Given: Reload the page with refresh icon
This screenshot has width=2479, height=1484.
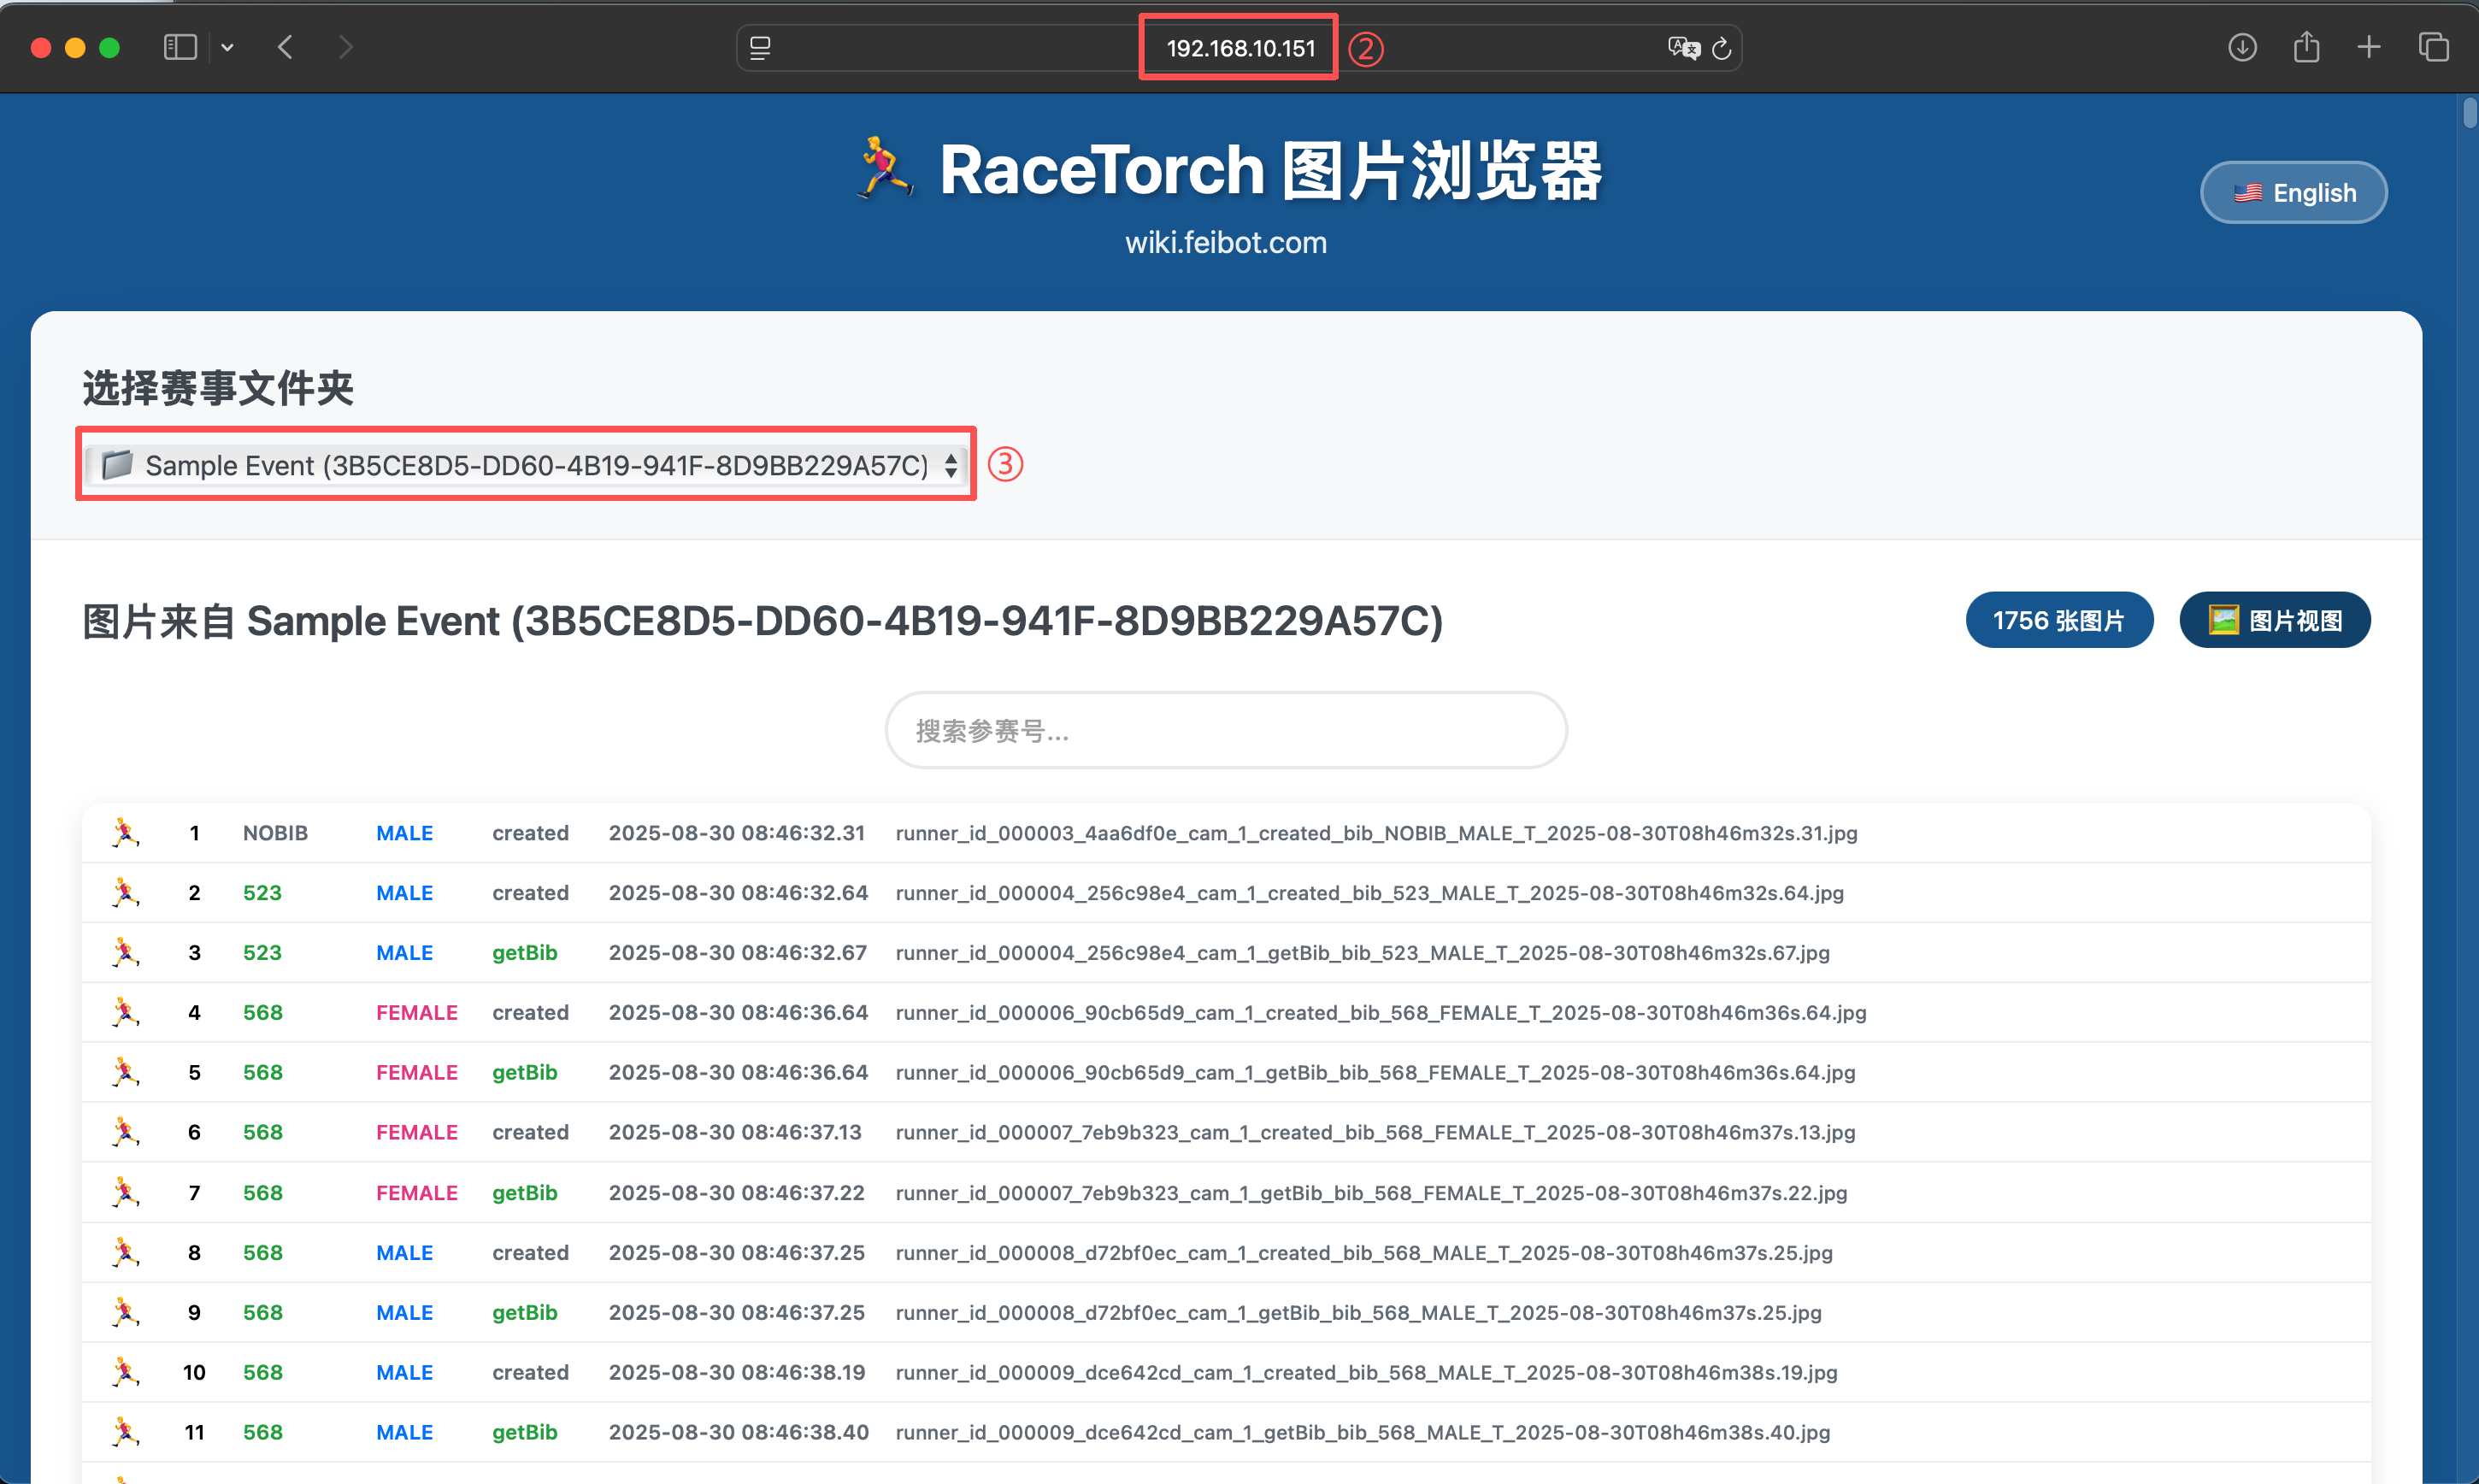Looking at the screenshot, I should click(x=1722, y=48).
